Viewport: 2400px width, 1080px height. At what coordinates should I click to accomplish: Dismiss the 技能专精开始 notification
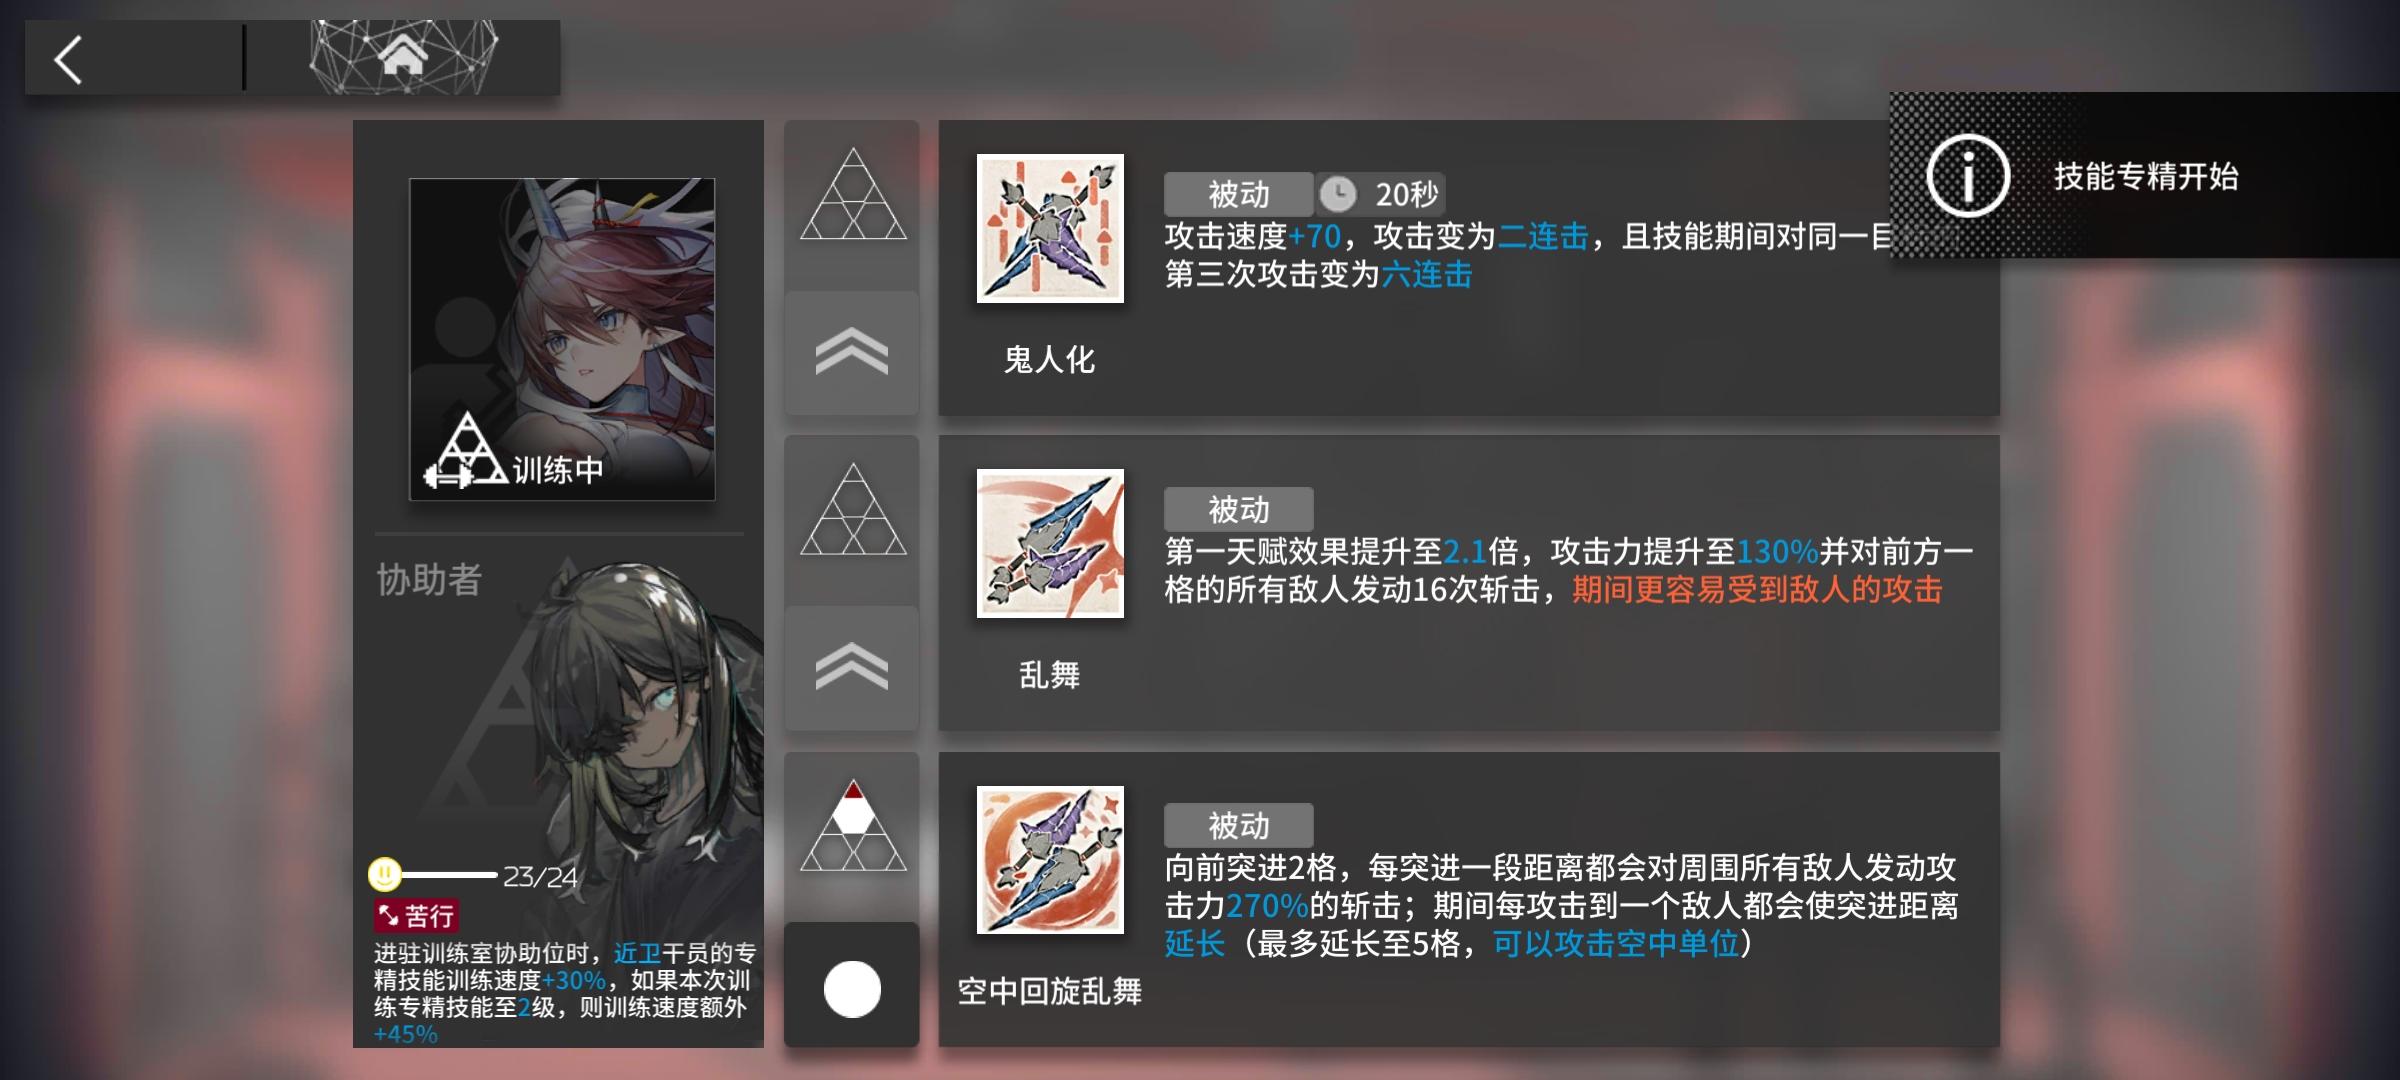tap(2145, 176)
